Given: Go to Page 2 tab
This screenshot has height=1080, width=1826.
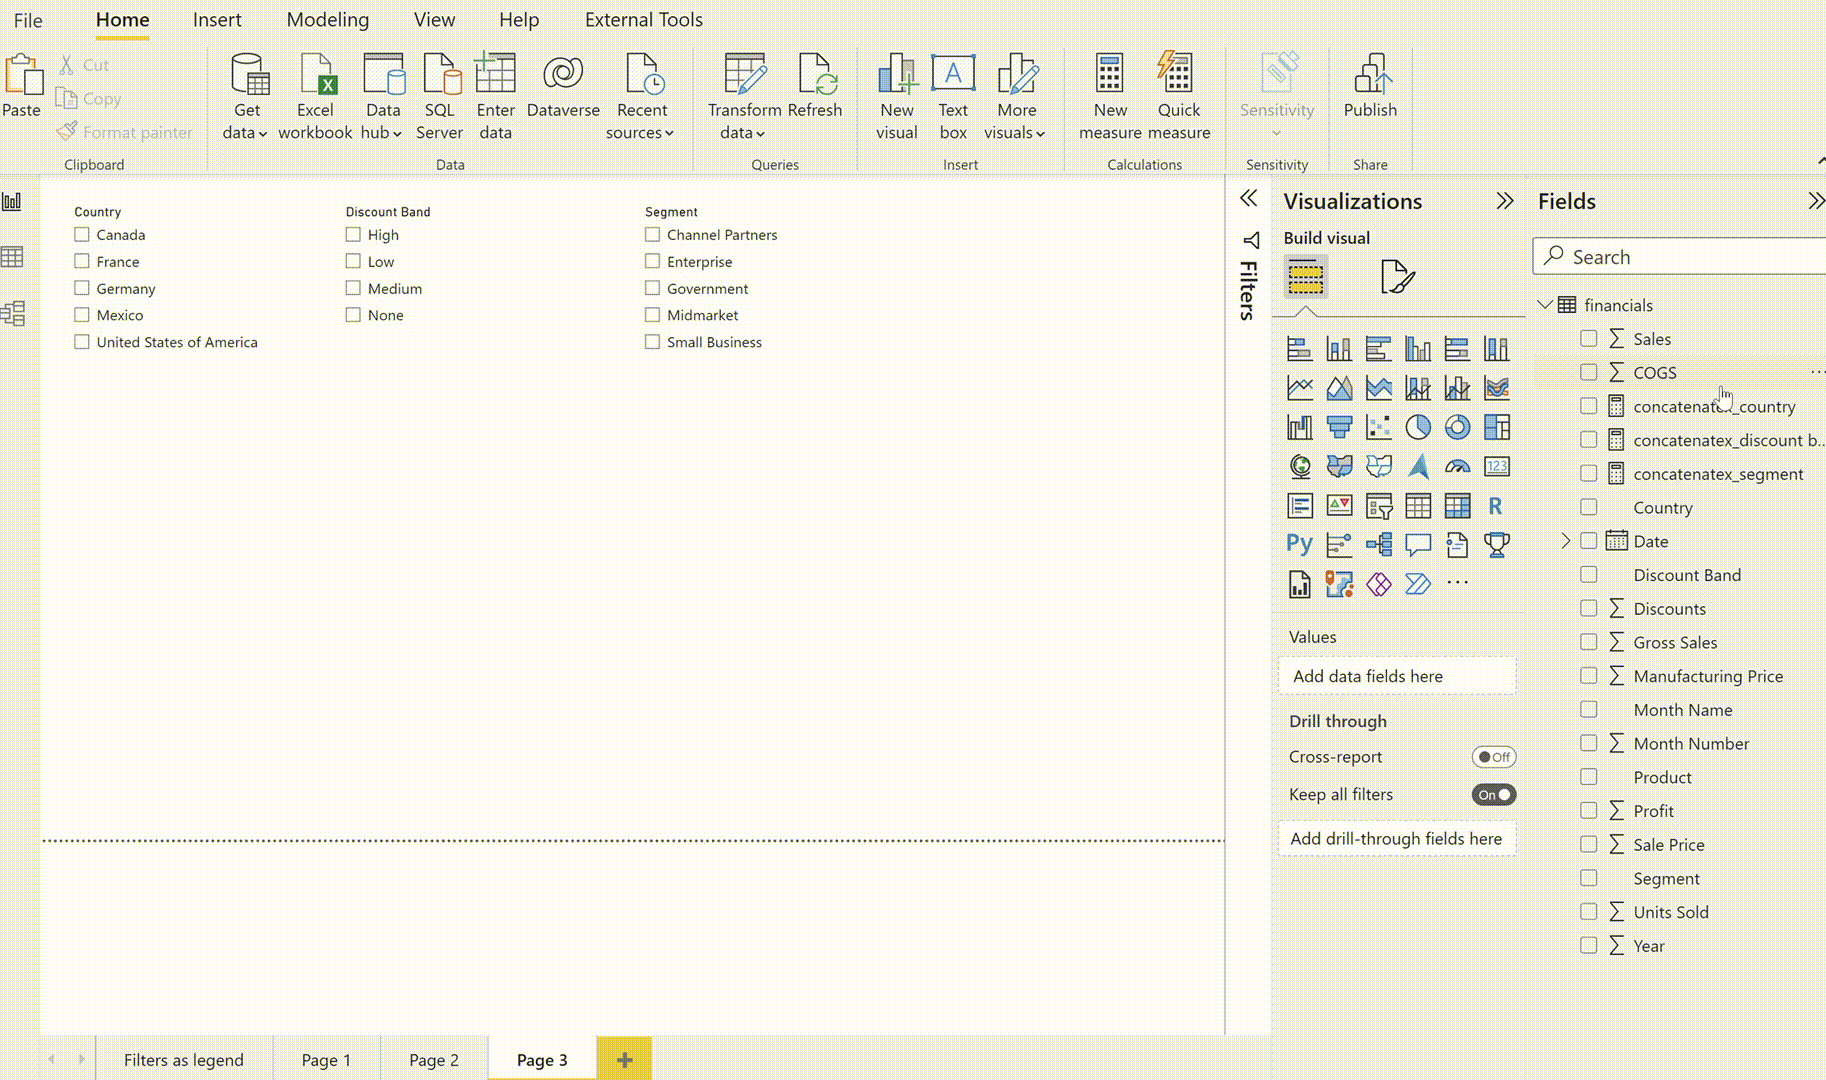Looking at the screenshot, I should point(434,1059).
